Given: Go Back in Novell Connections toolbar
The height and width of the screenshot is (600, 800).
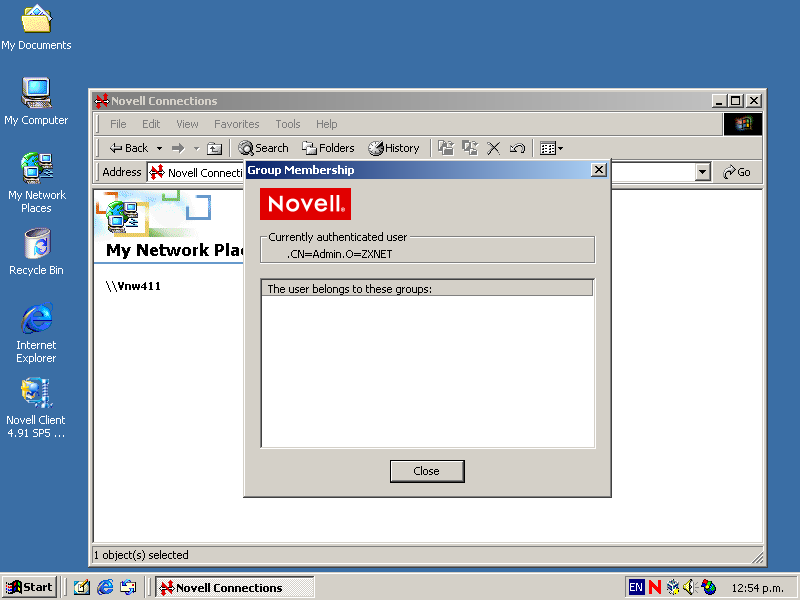Looking at the screenshot, I should (x=128, y=148).
